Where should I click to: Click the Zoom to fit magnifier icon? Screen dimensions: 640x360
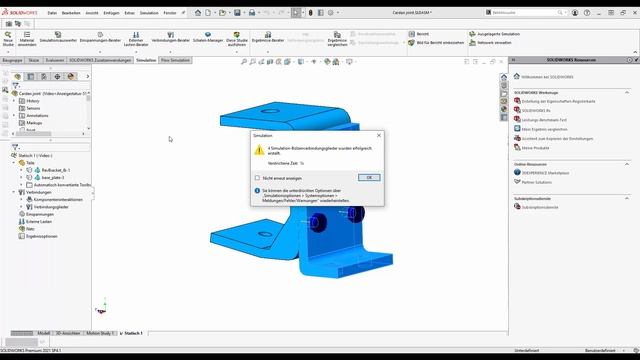[x=244, y=62]
